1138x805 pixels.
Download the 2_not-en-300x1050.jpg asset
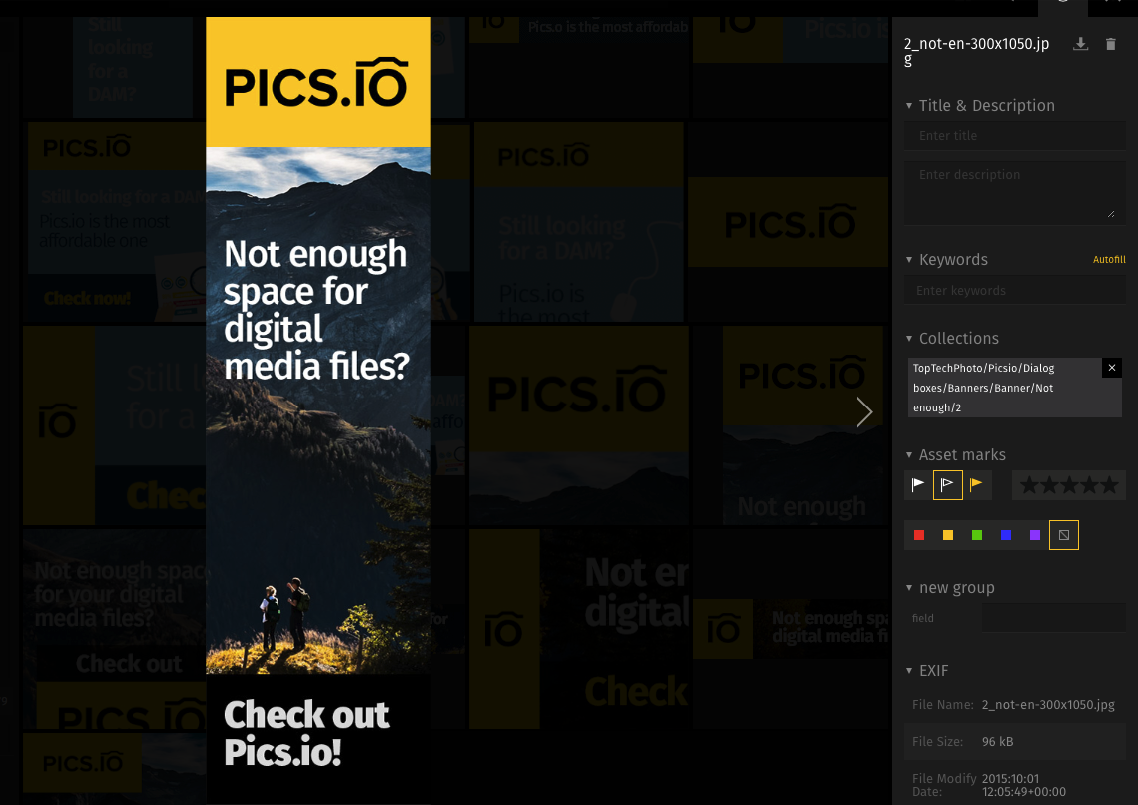1080,44
